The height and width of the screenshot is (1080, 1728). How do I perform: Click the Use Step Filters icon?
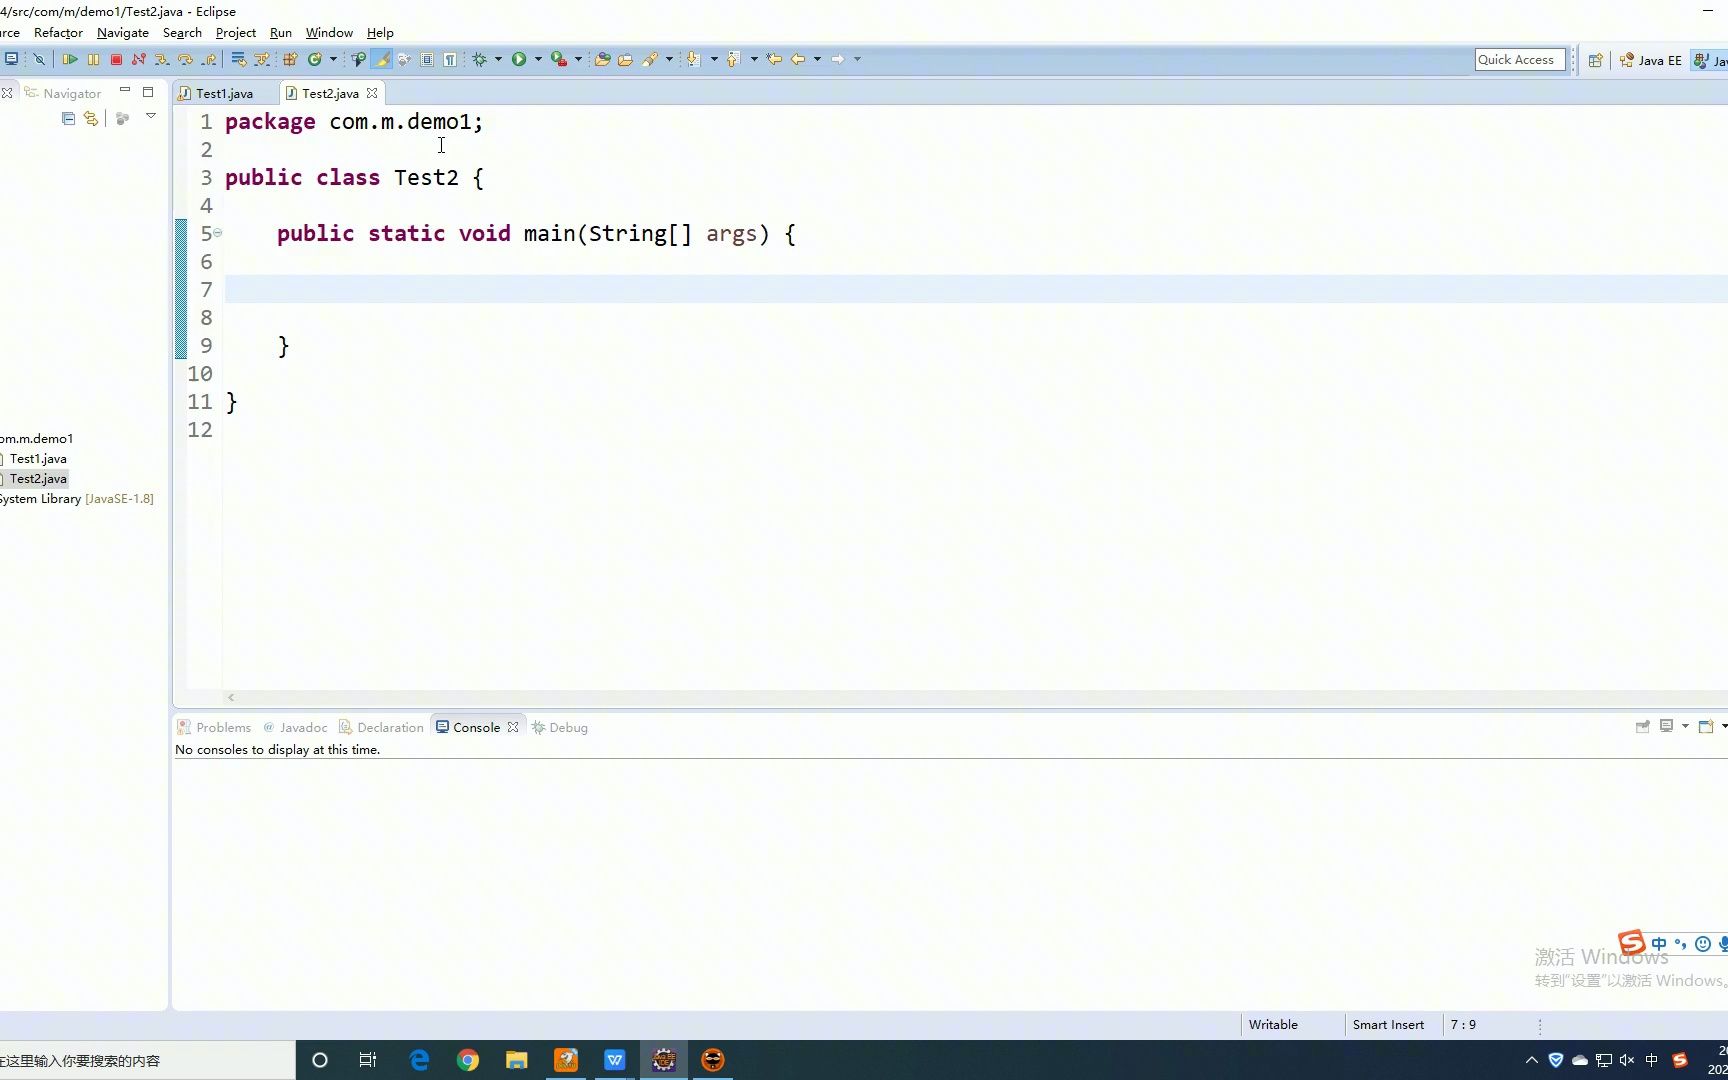[x=262, y=60]
